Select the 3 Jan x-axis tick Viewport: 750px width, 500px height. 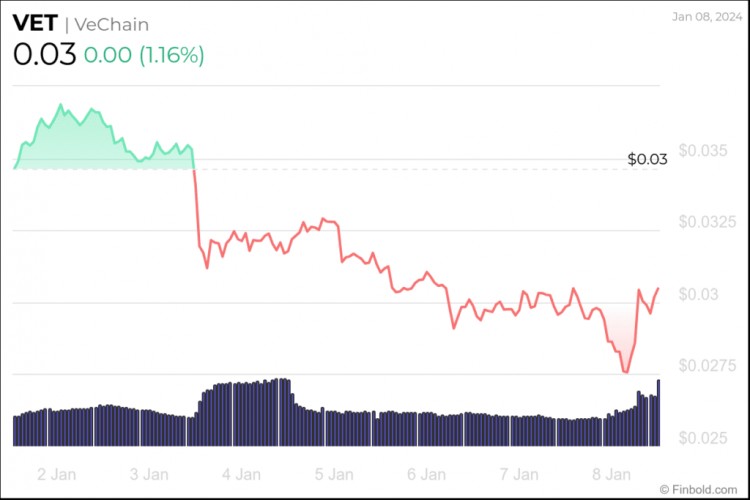click(x=148, y=473)
